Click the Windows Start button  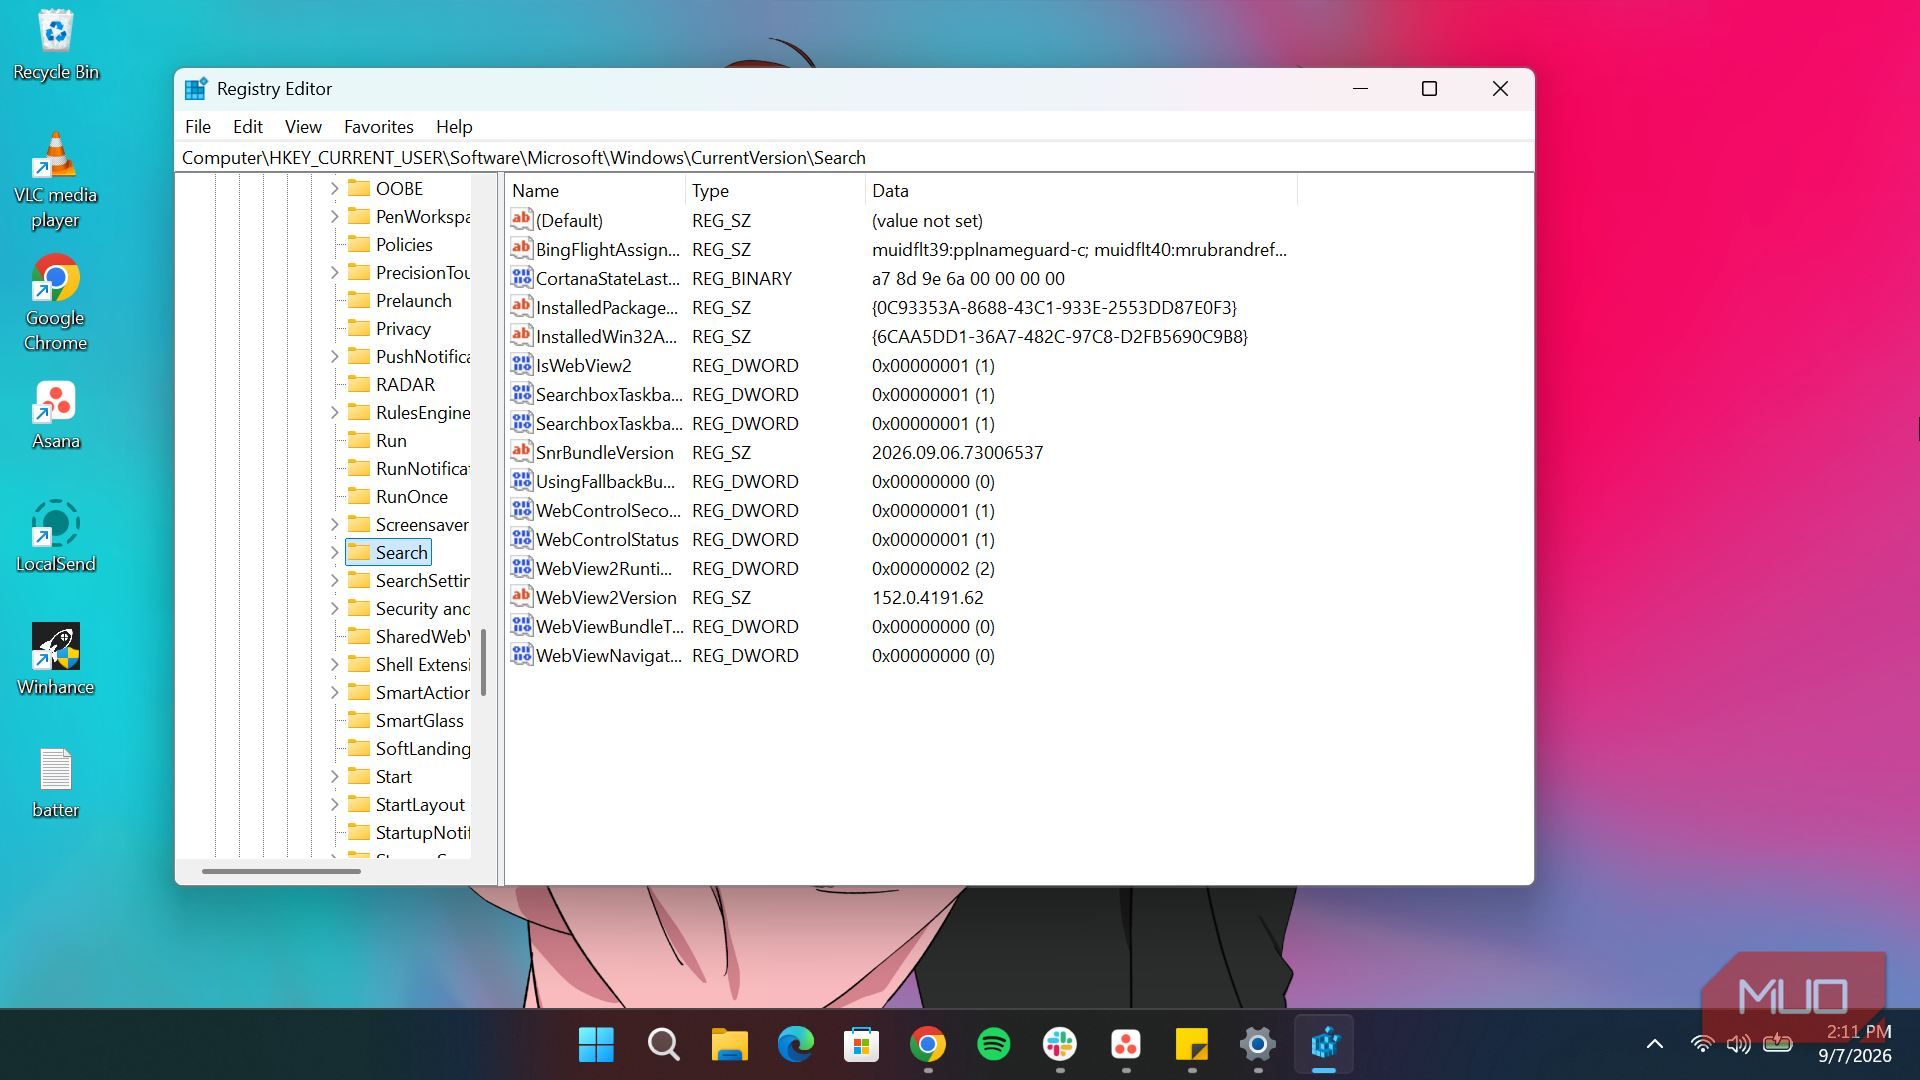[x=596, y=1045]
